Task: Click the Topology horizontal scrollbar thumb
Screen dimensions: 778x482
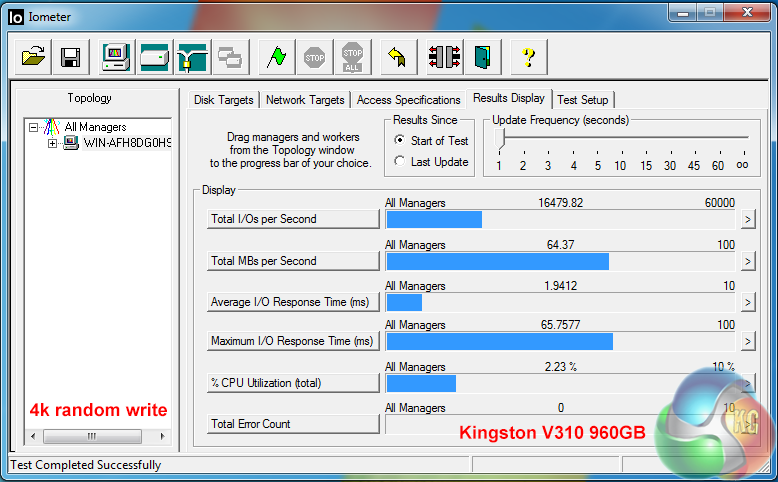Action: coord(92,436)
